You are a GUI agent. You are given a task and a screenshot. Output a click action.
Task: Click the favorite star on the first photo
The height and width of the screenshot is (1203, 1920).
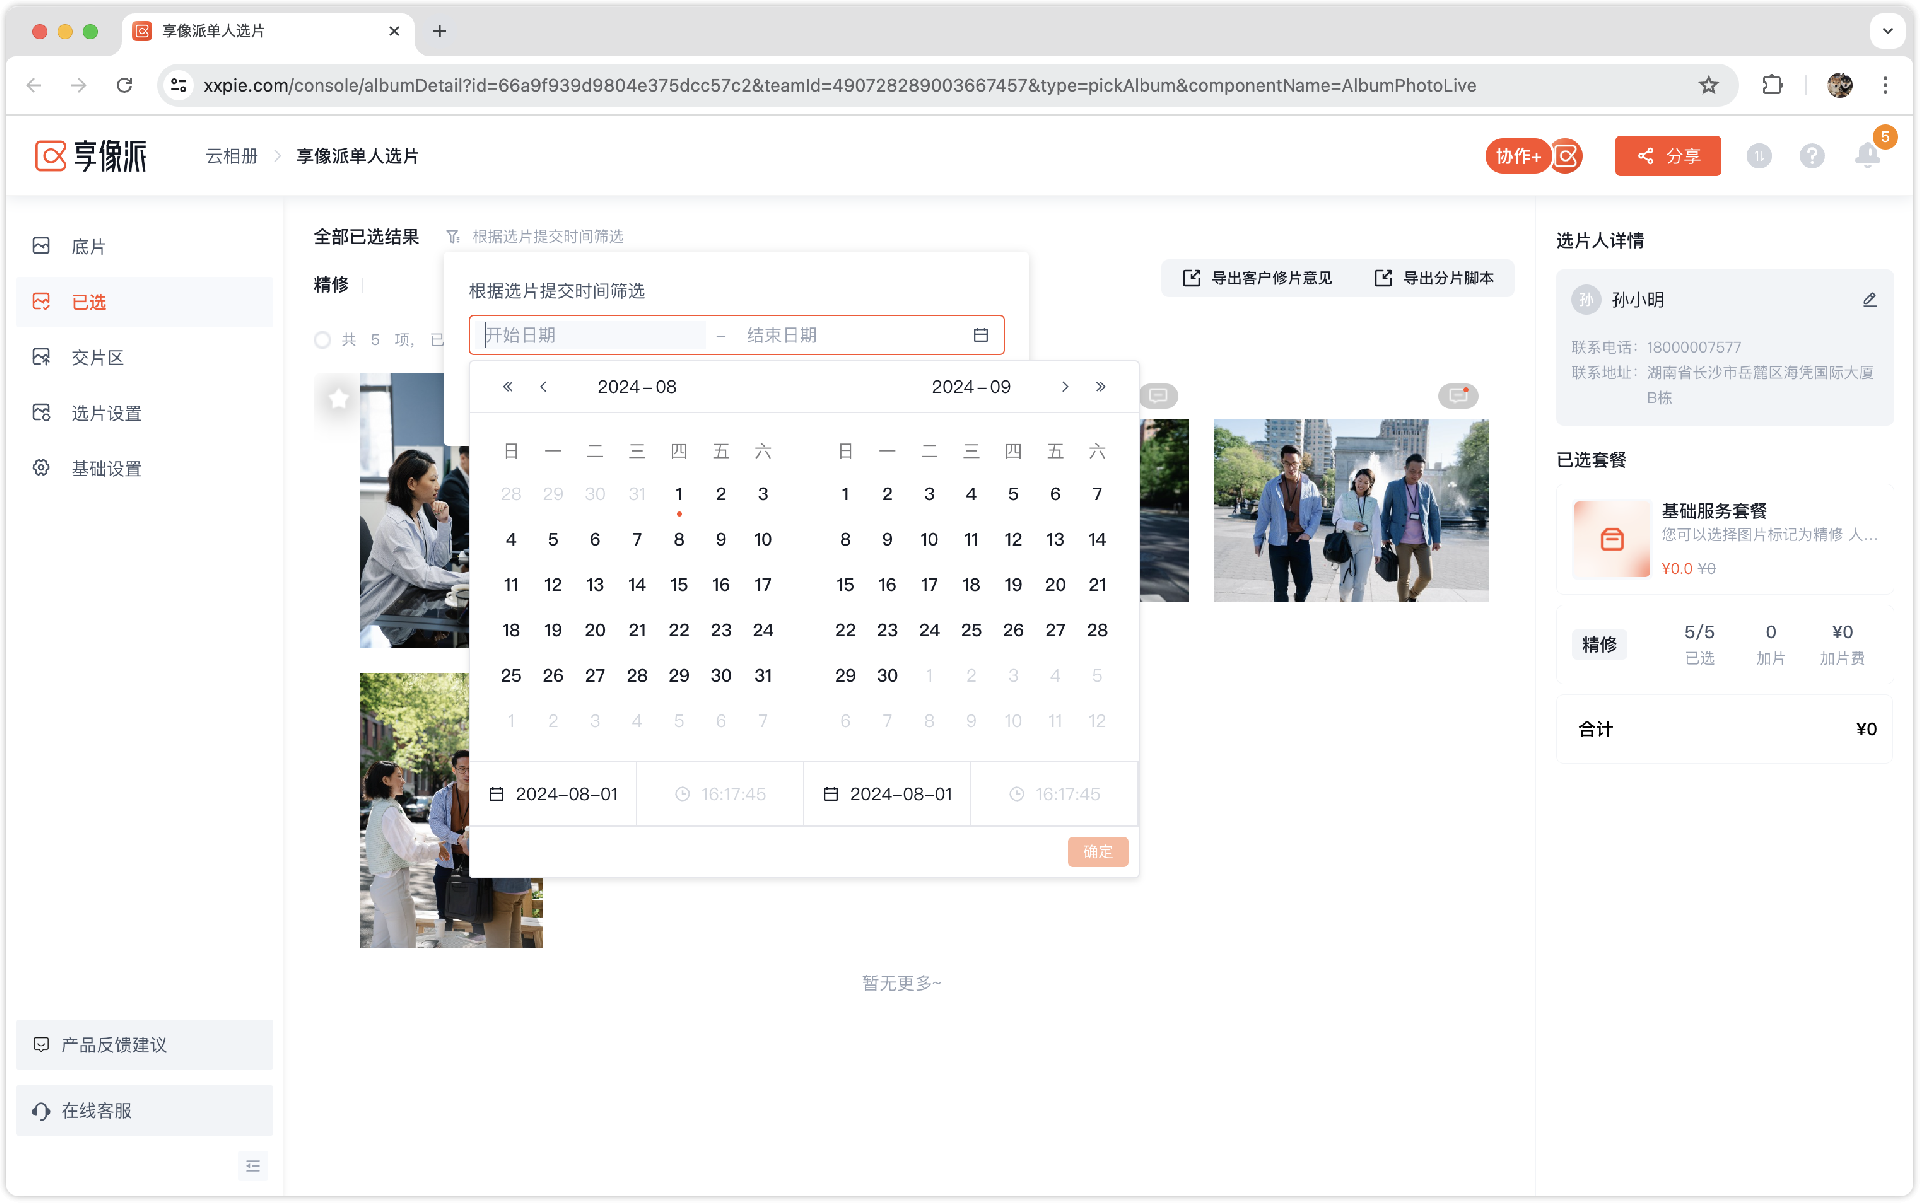(338, 398)
